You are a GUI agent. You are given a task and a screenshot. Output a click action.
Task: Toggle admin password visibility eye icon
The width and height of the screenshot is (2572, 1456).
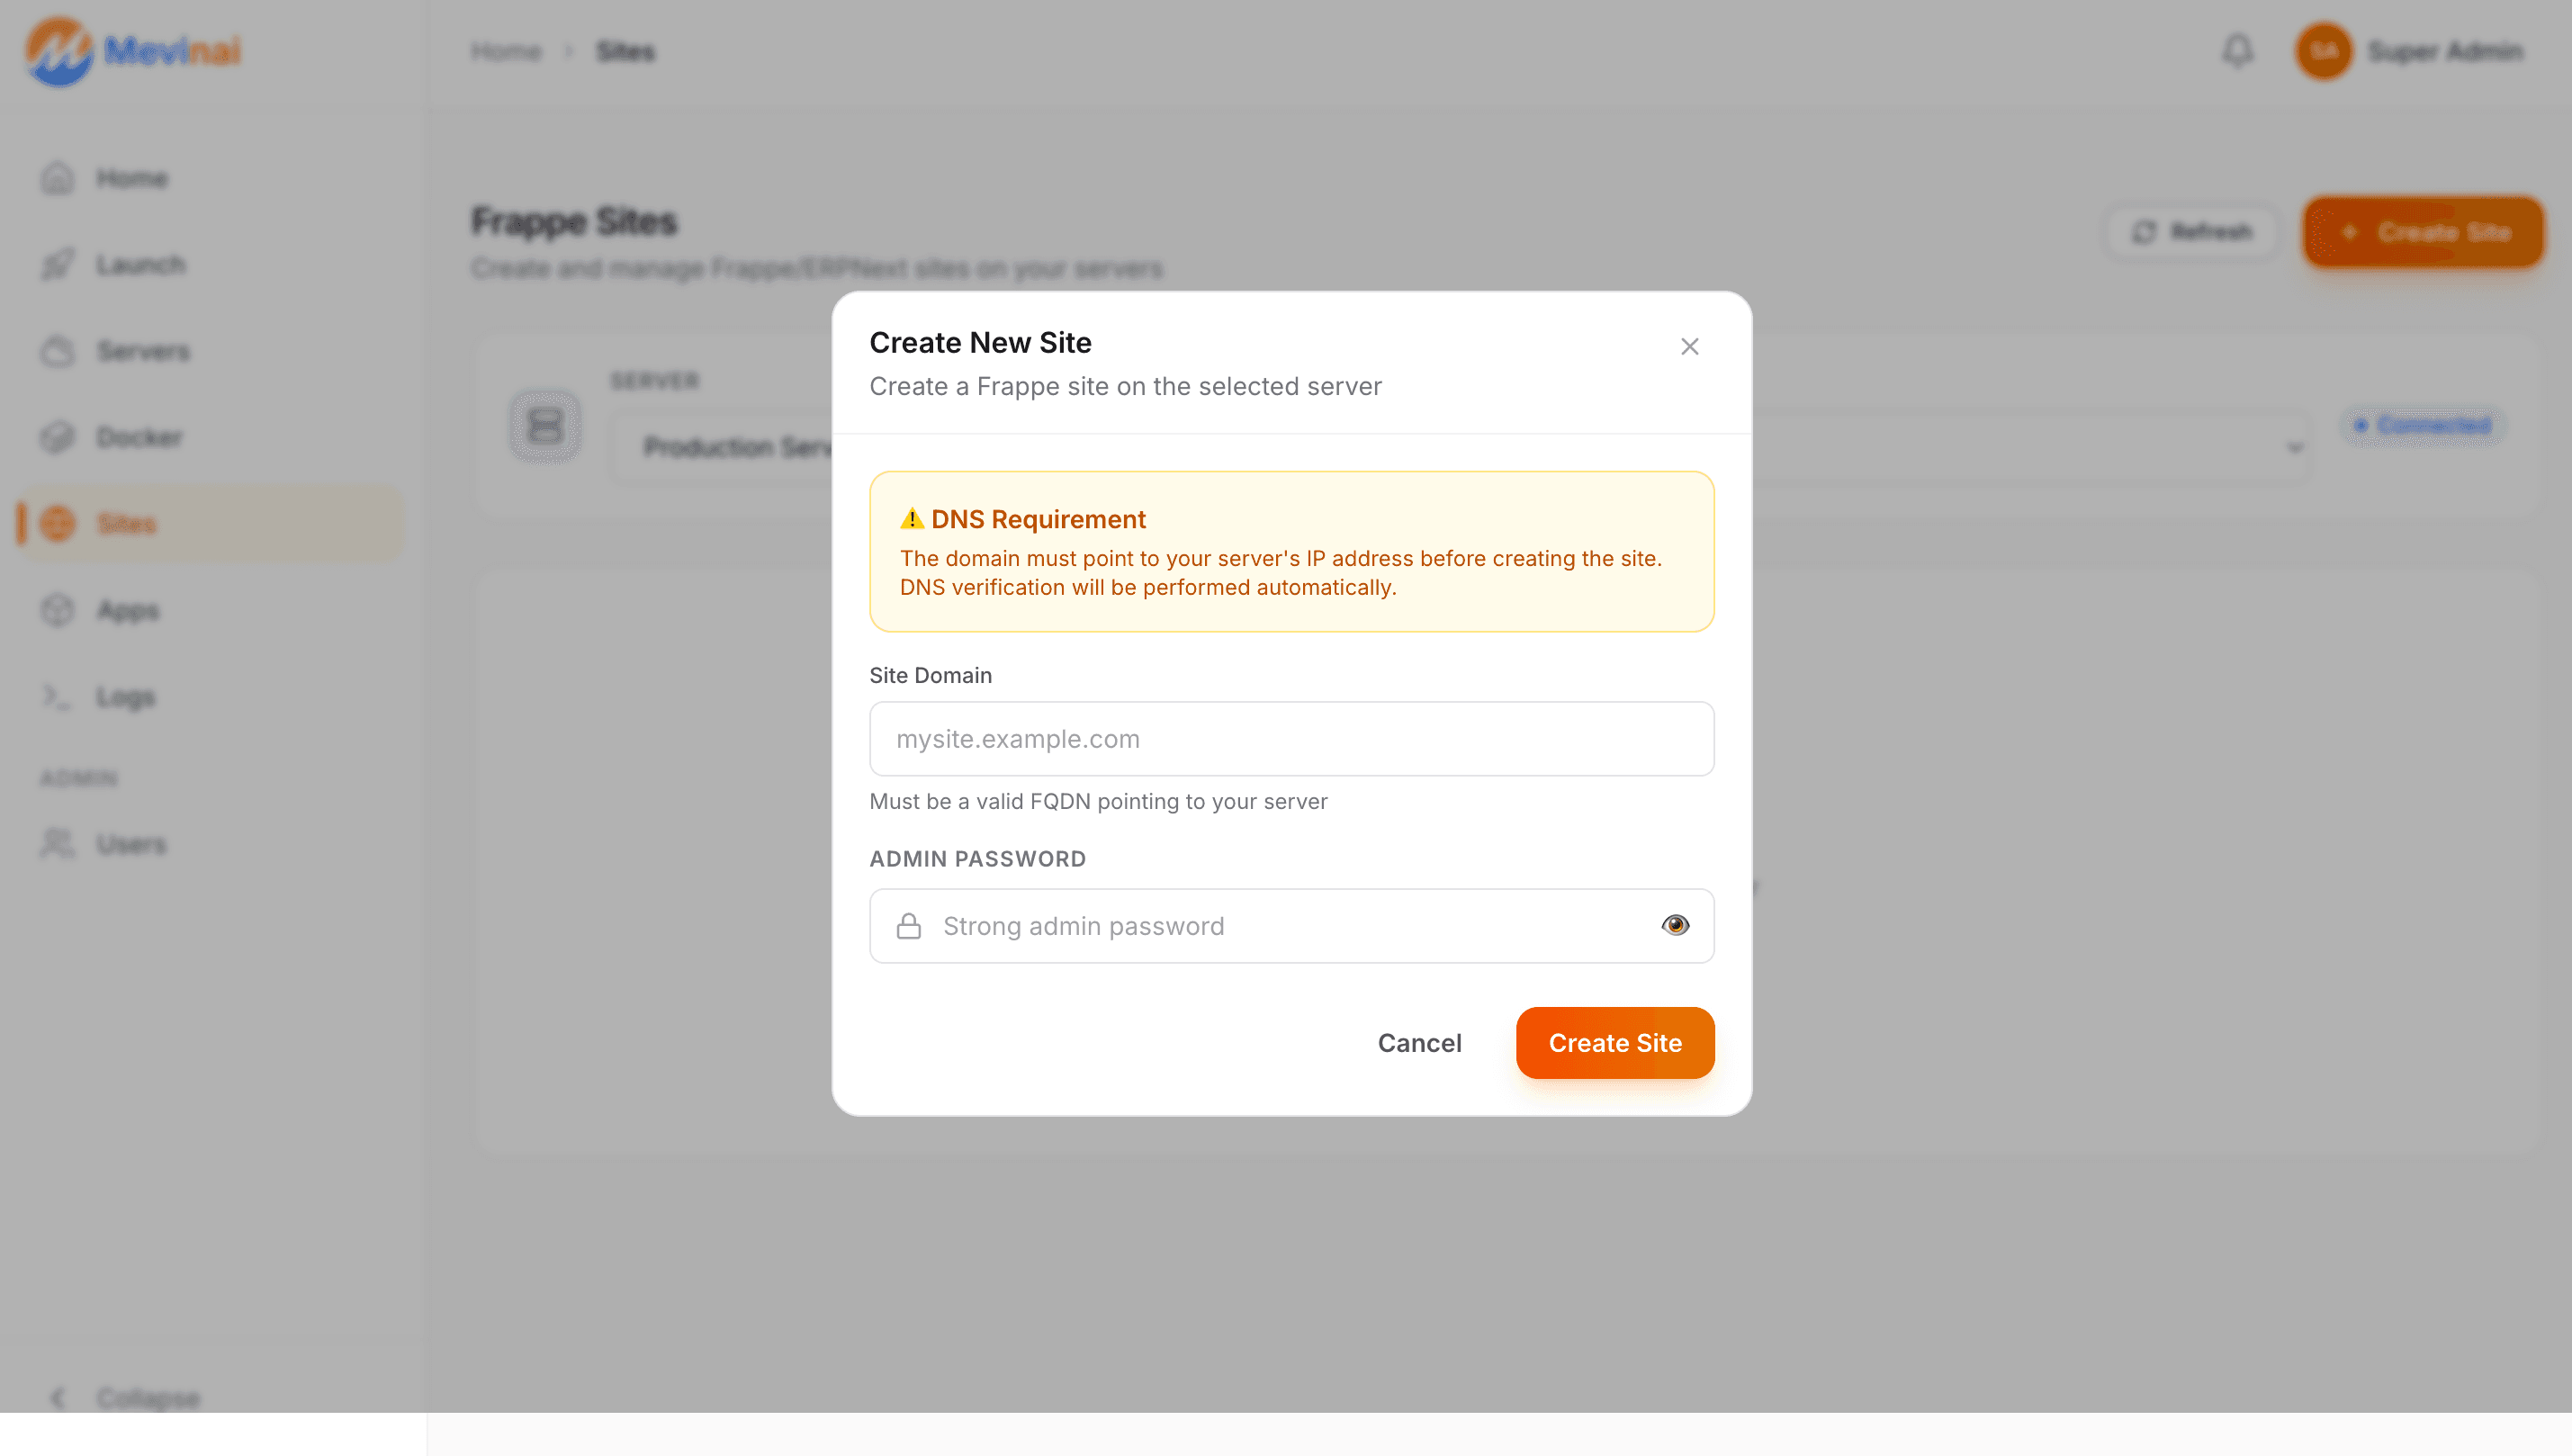(x=1675, y=926)
